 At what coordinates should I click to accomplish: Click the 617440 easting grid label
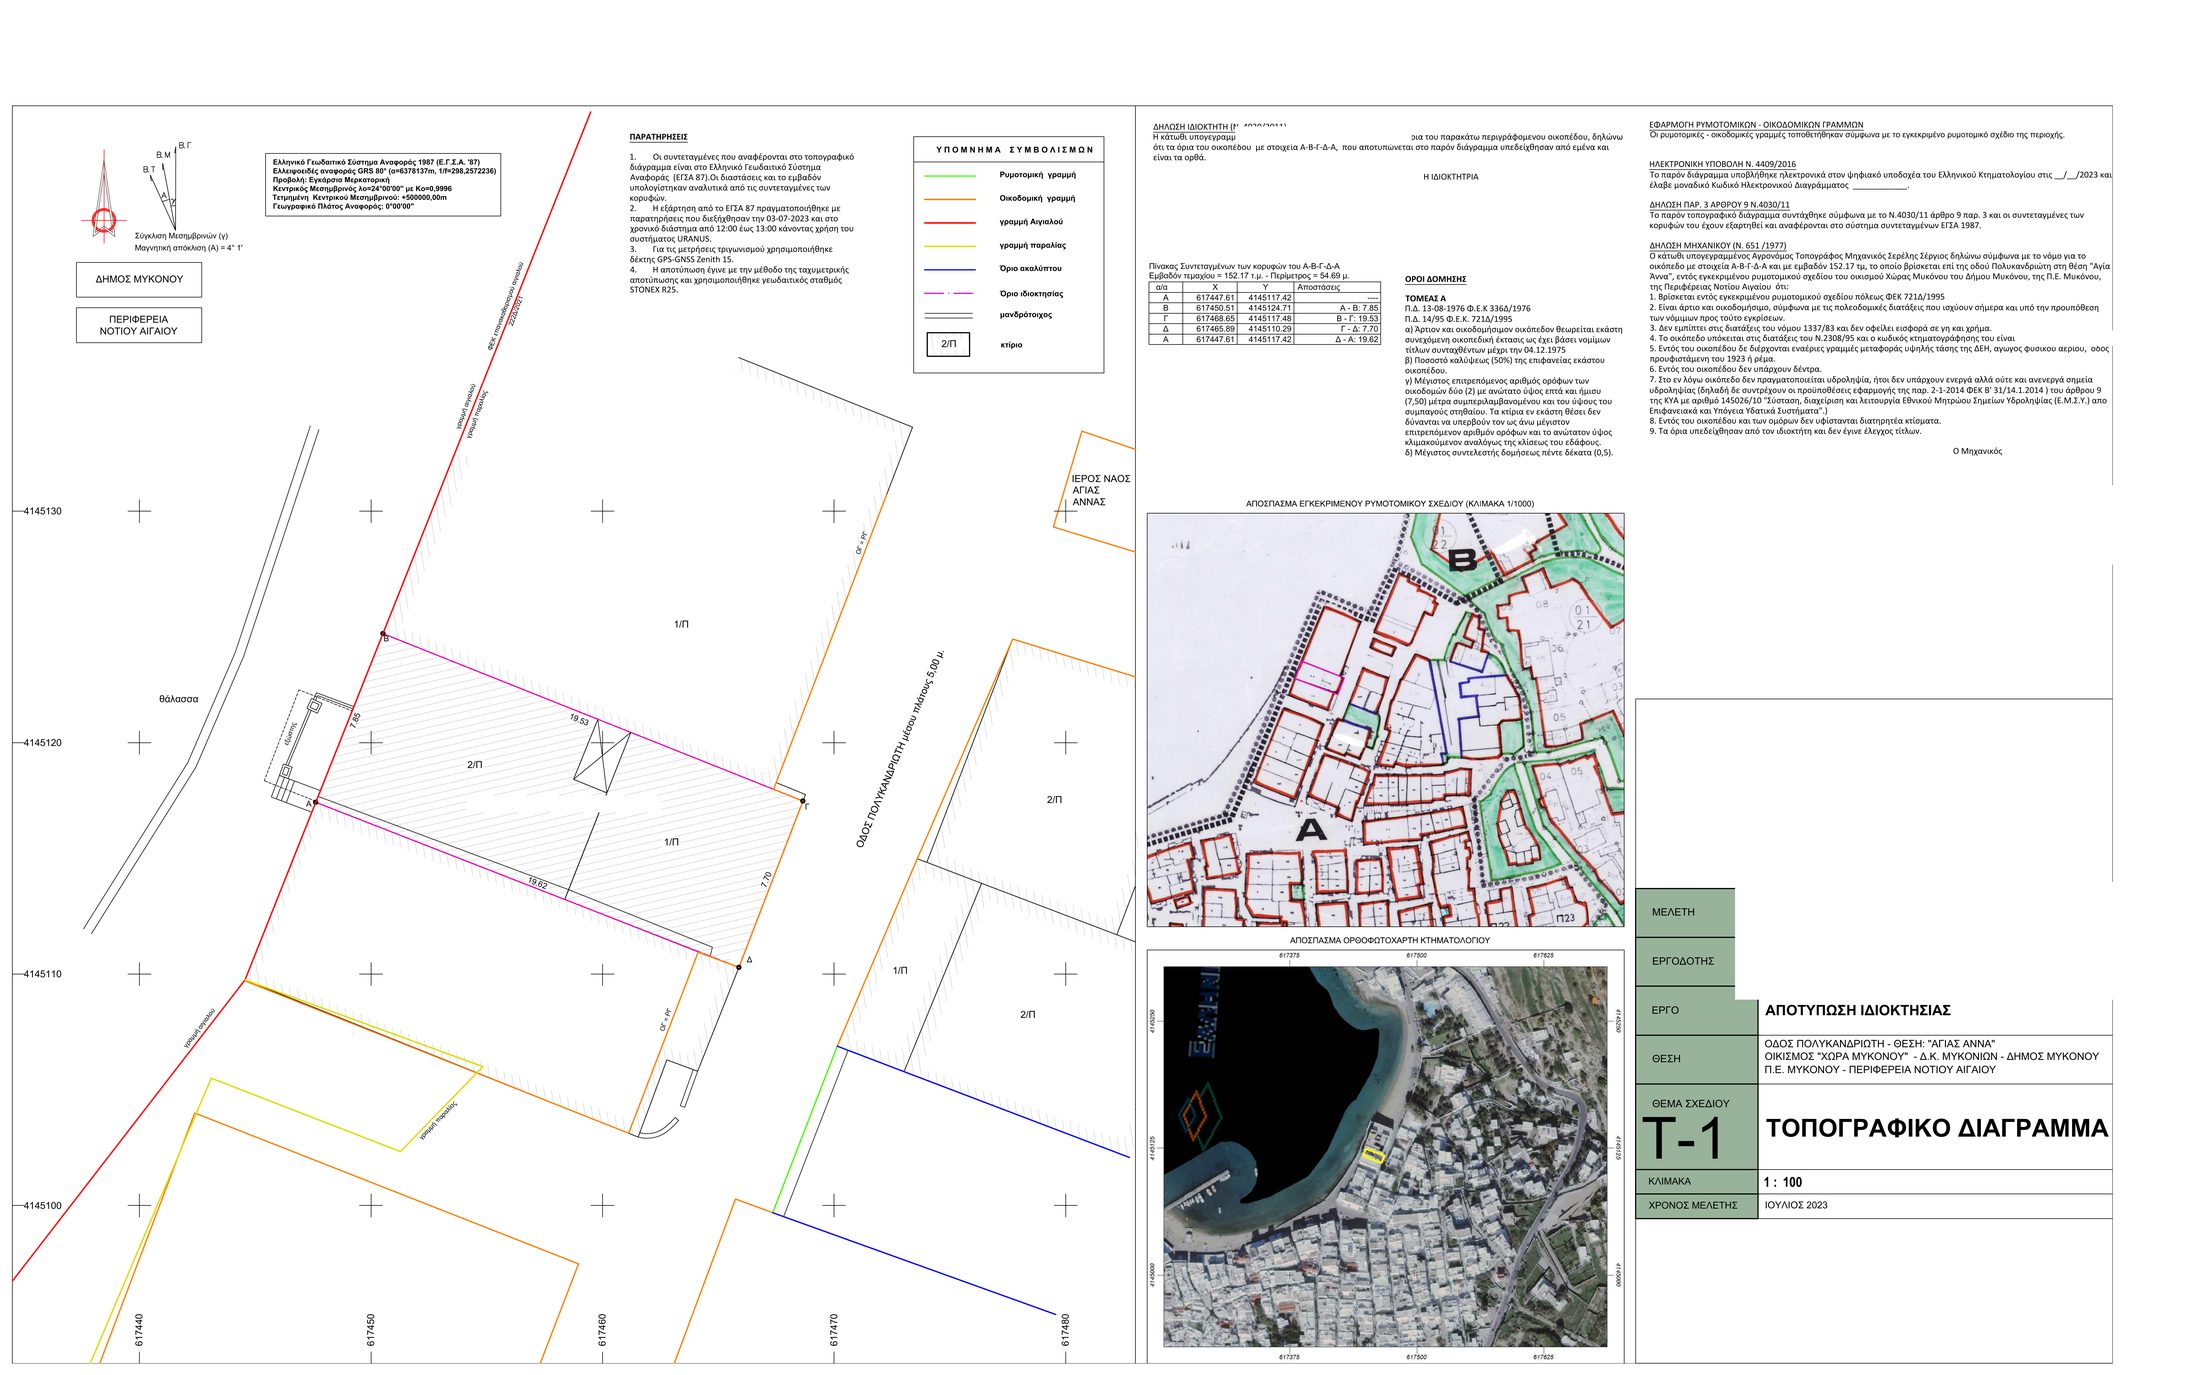tap(139, 1330)
